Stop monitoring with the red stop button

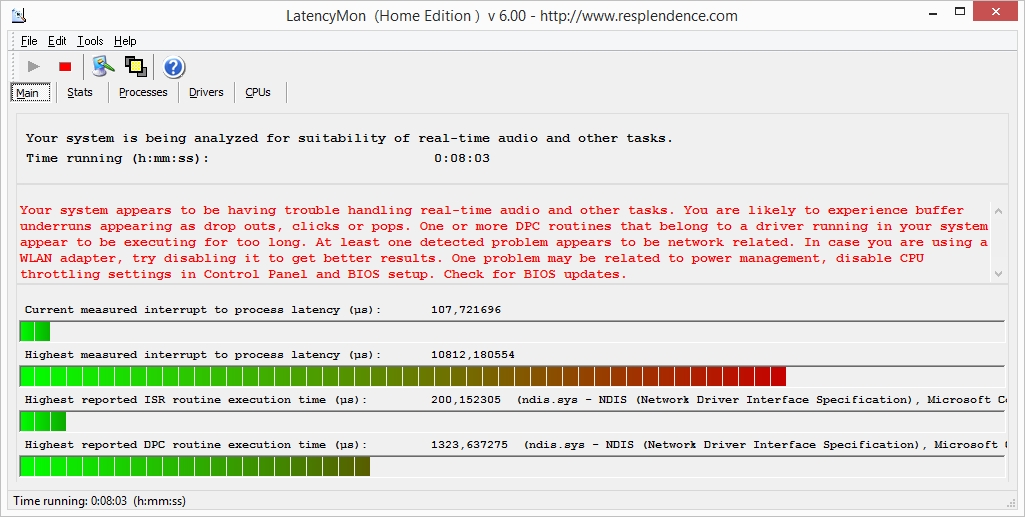point(65,66)
